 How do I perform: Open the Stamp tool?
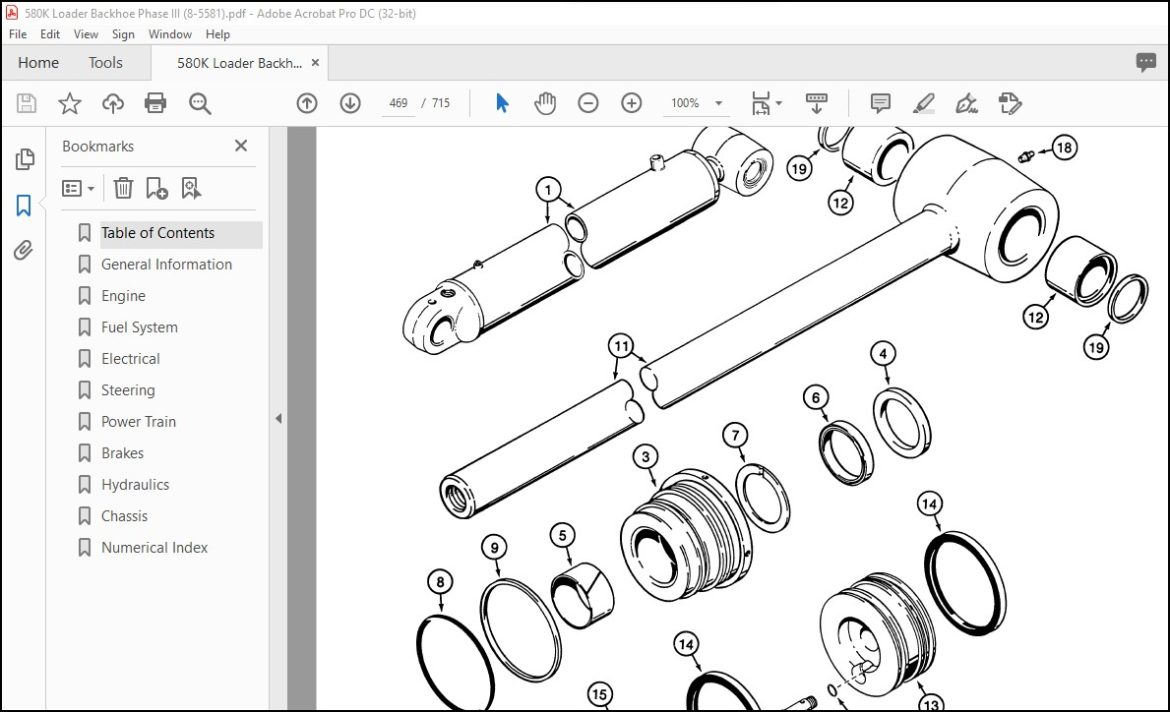(x=1010, y=103)
